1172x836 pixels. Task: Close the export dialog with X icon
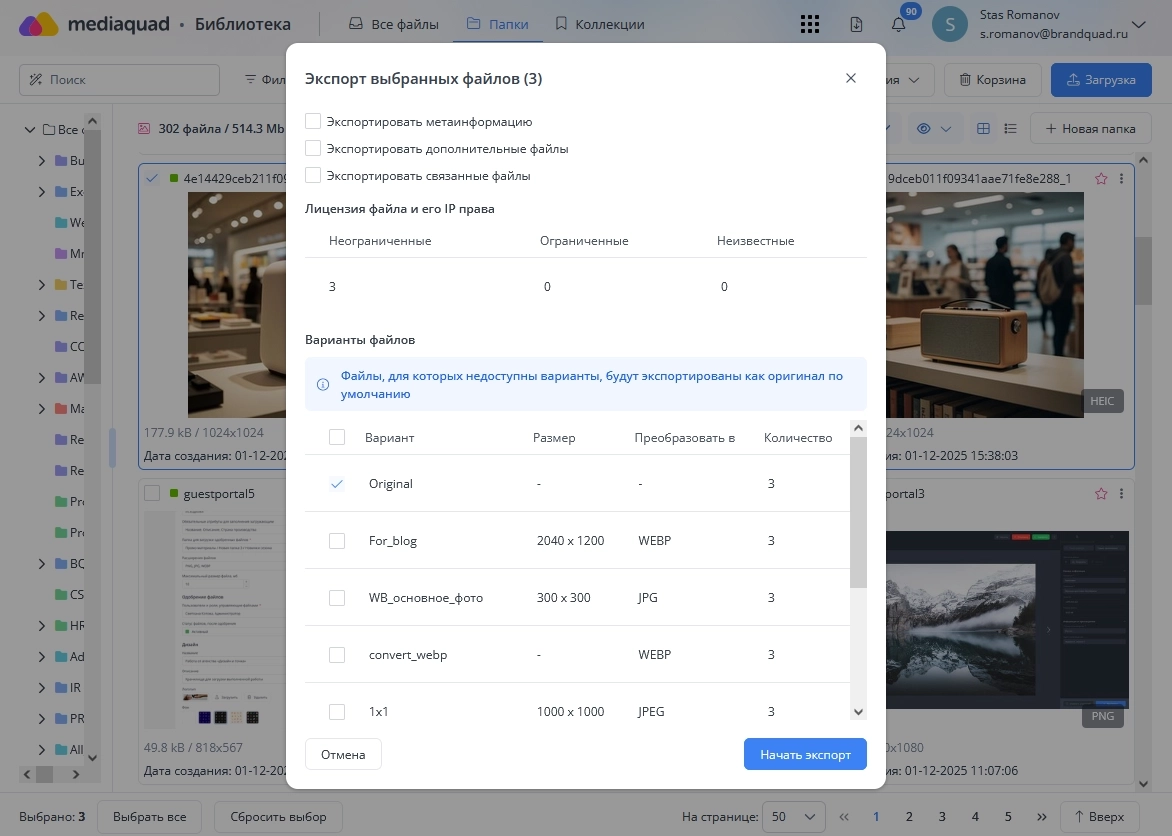pos(851,78)
